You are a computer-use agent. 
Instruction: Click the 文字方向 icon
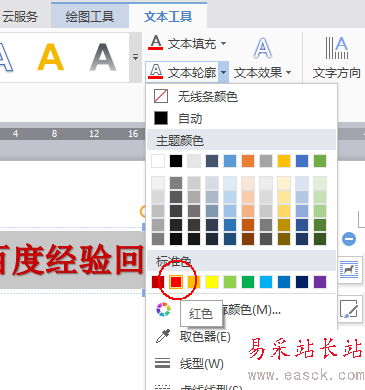pos(337,48)
